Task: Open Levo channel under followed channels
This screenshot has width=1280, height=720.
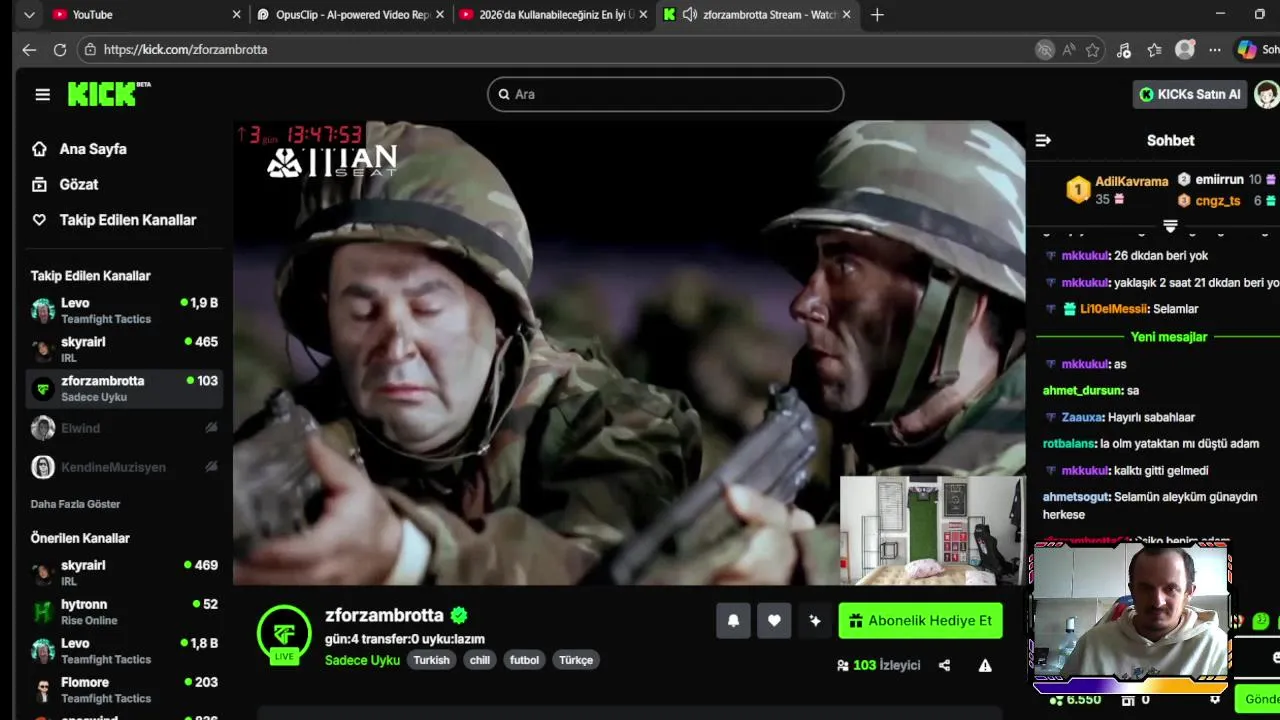Action: 124,310
